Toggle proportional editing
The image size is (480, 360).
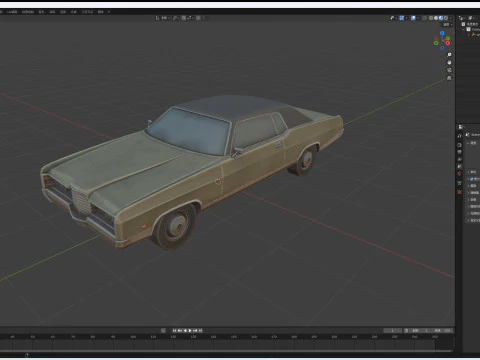tap(198, 18)
